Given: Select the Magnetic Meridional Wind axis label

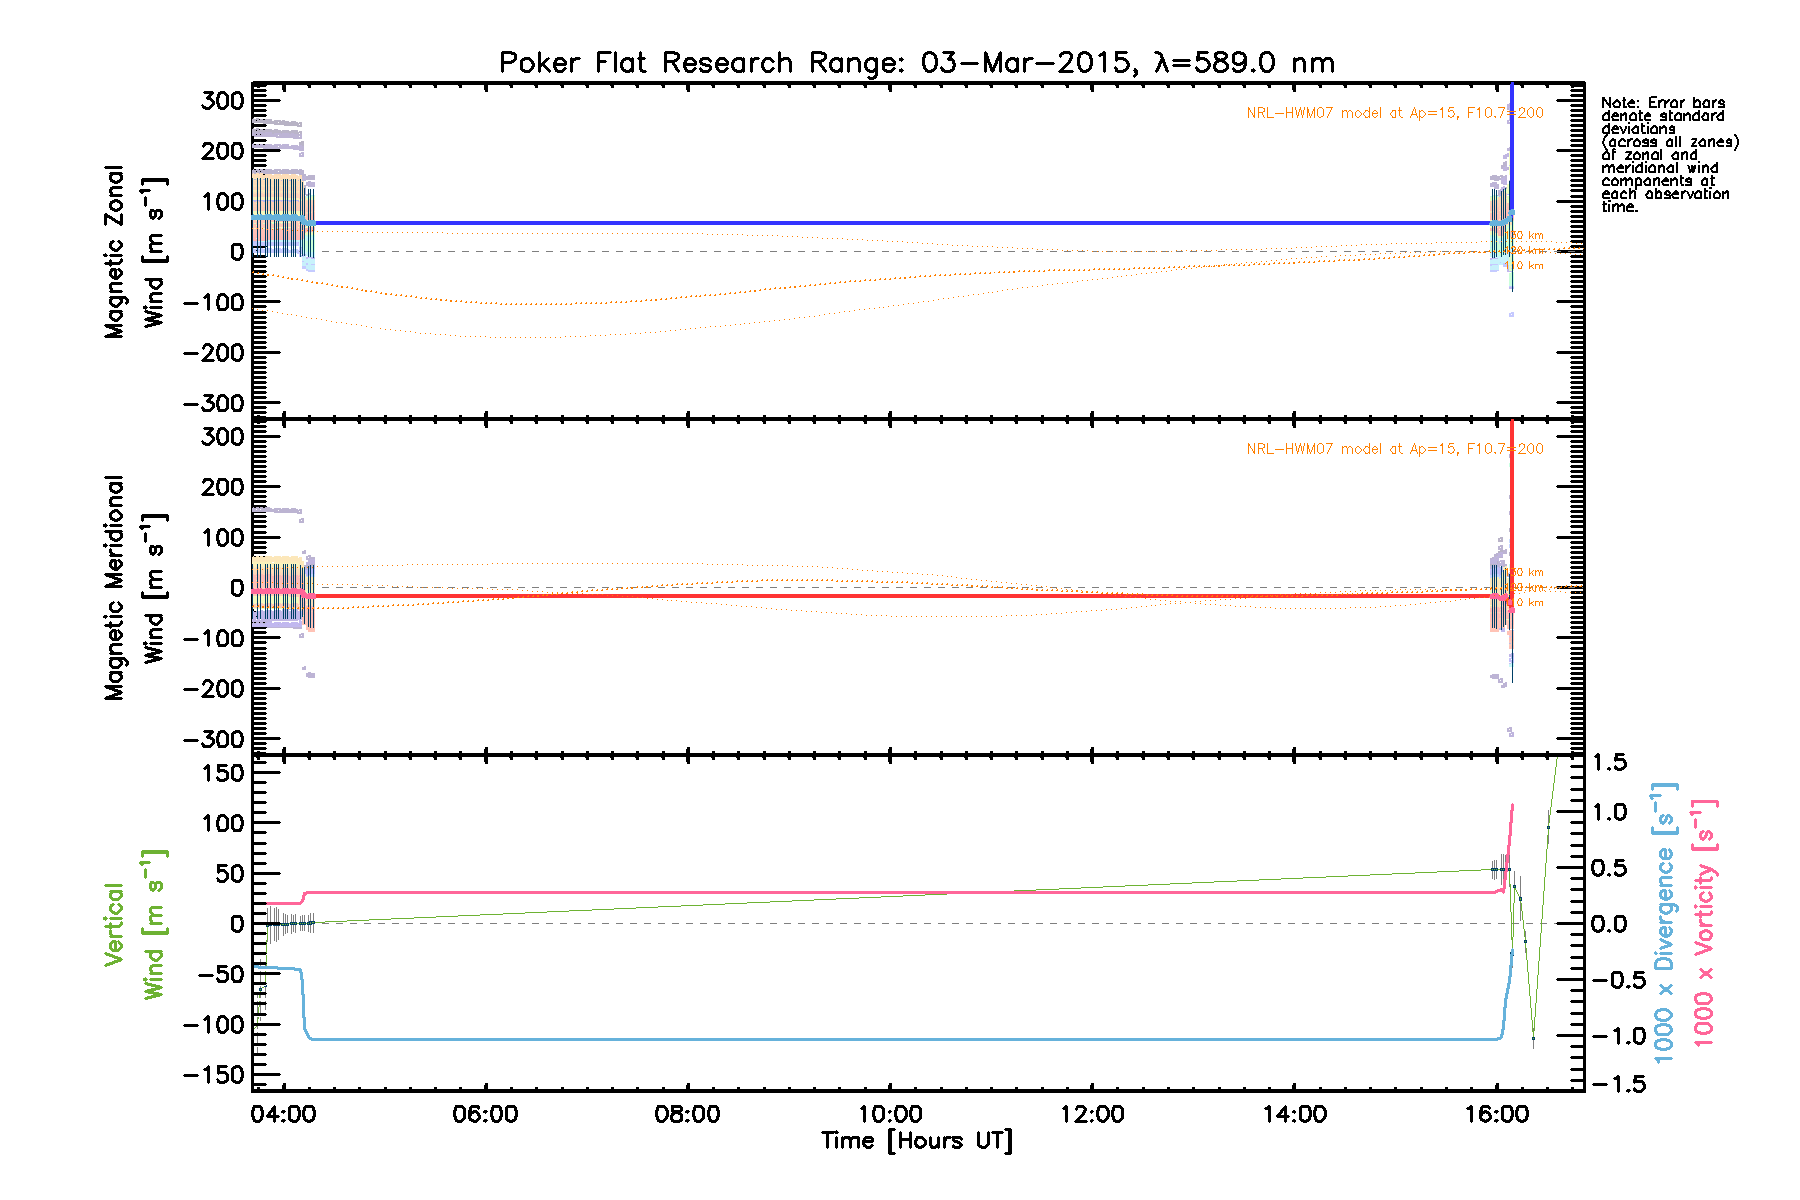Looking at the screenshot, I should pos(133,588).
